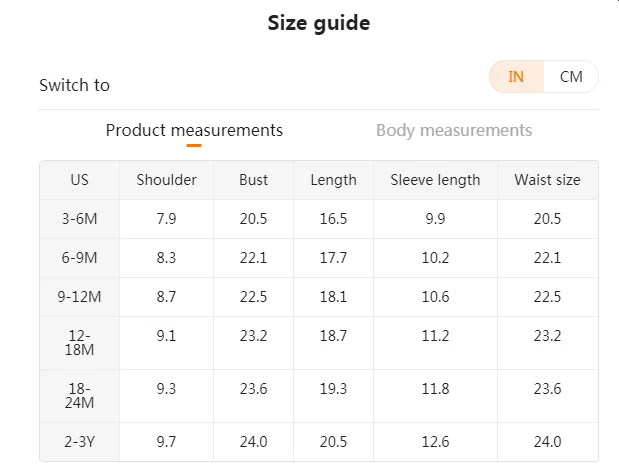Click the Shoulder column header
Screen dimensions: 619x475
coord(167,180)
